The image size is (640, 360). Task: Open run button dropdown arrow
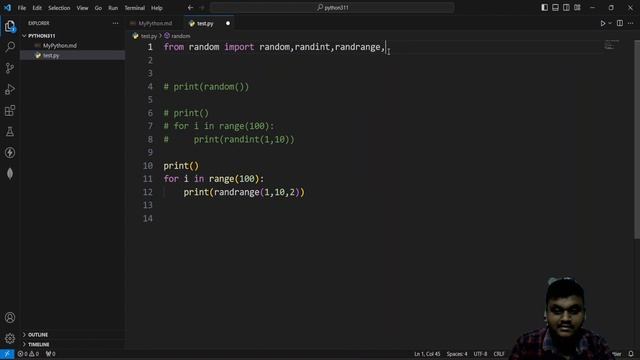610,23
